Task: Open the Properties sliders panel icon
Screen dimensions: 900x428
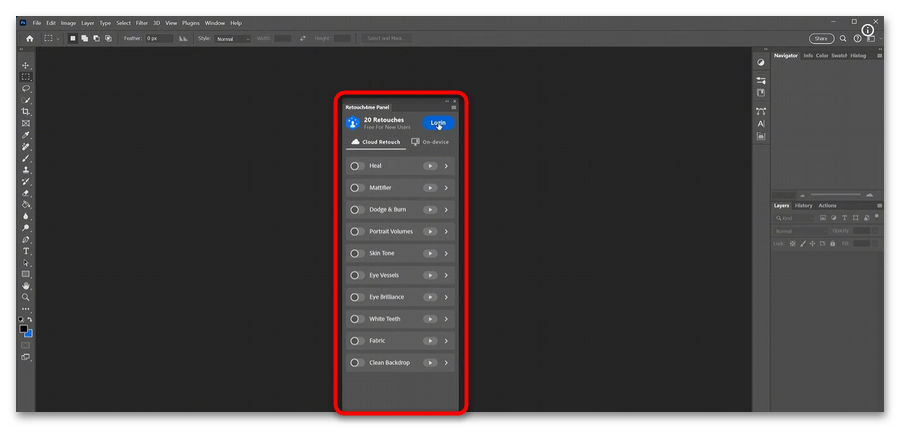Action: click(x=761, y=81)
